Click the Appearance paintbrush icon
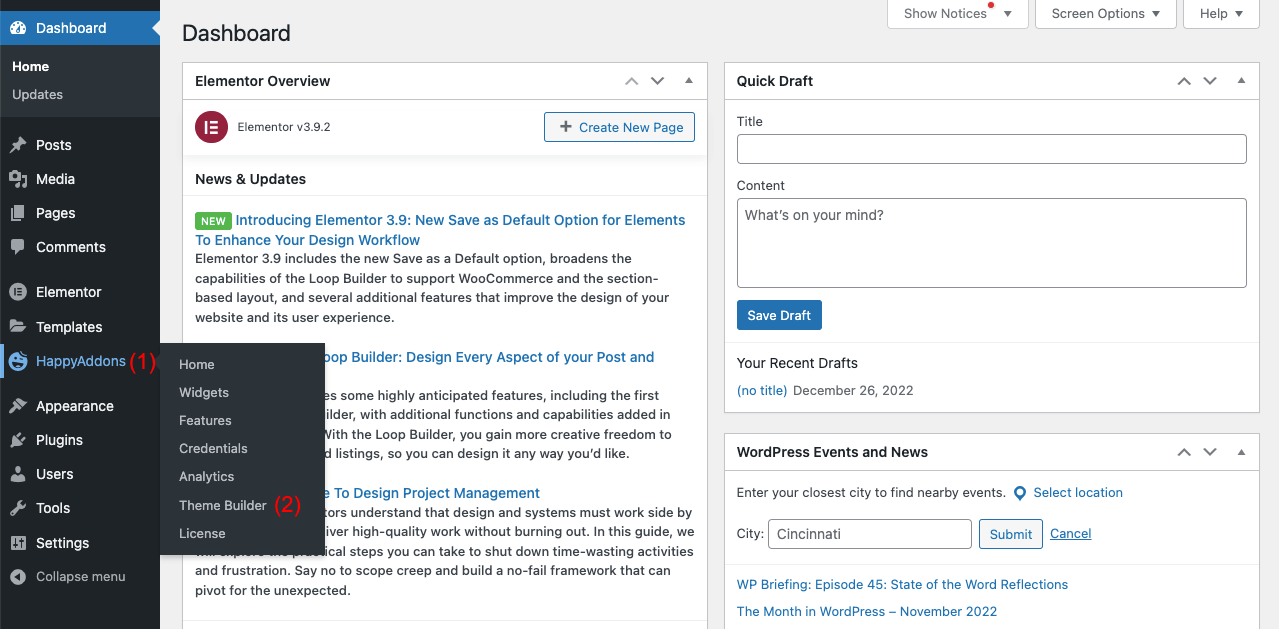Screen dimensions: 1279x629 pos(18,406)
